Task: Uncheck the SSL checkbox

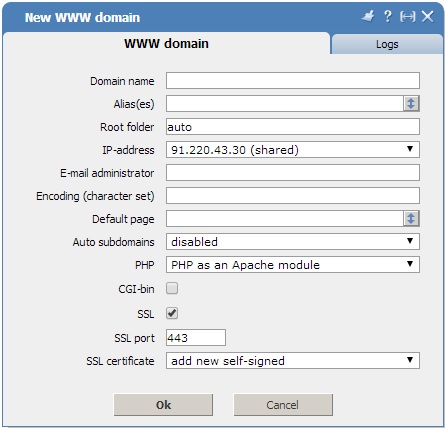Action: tap(172, 313)
